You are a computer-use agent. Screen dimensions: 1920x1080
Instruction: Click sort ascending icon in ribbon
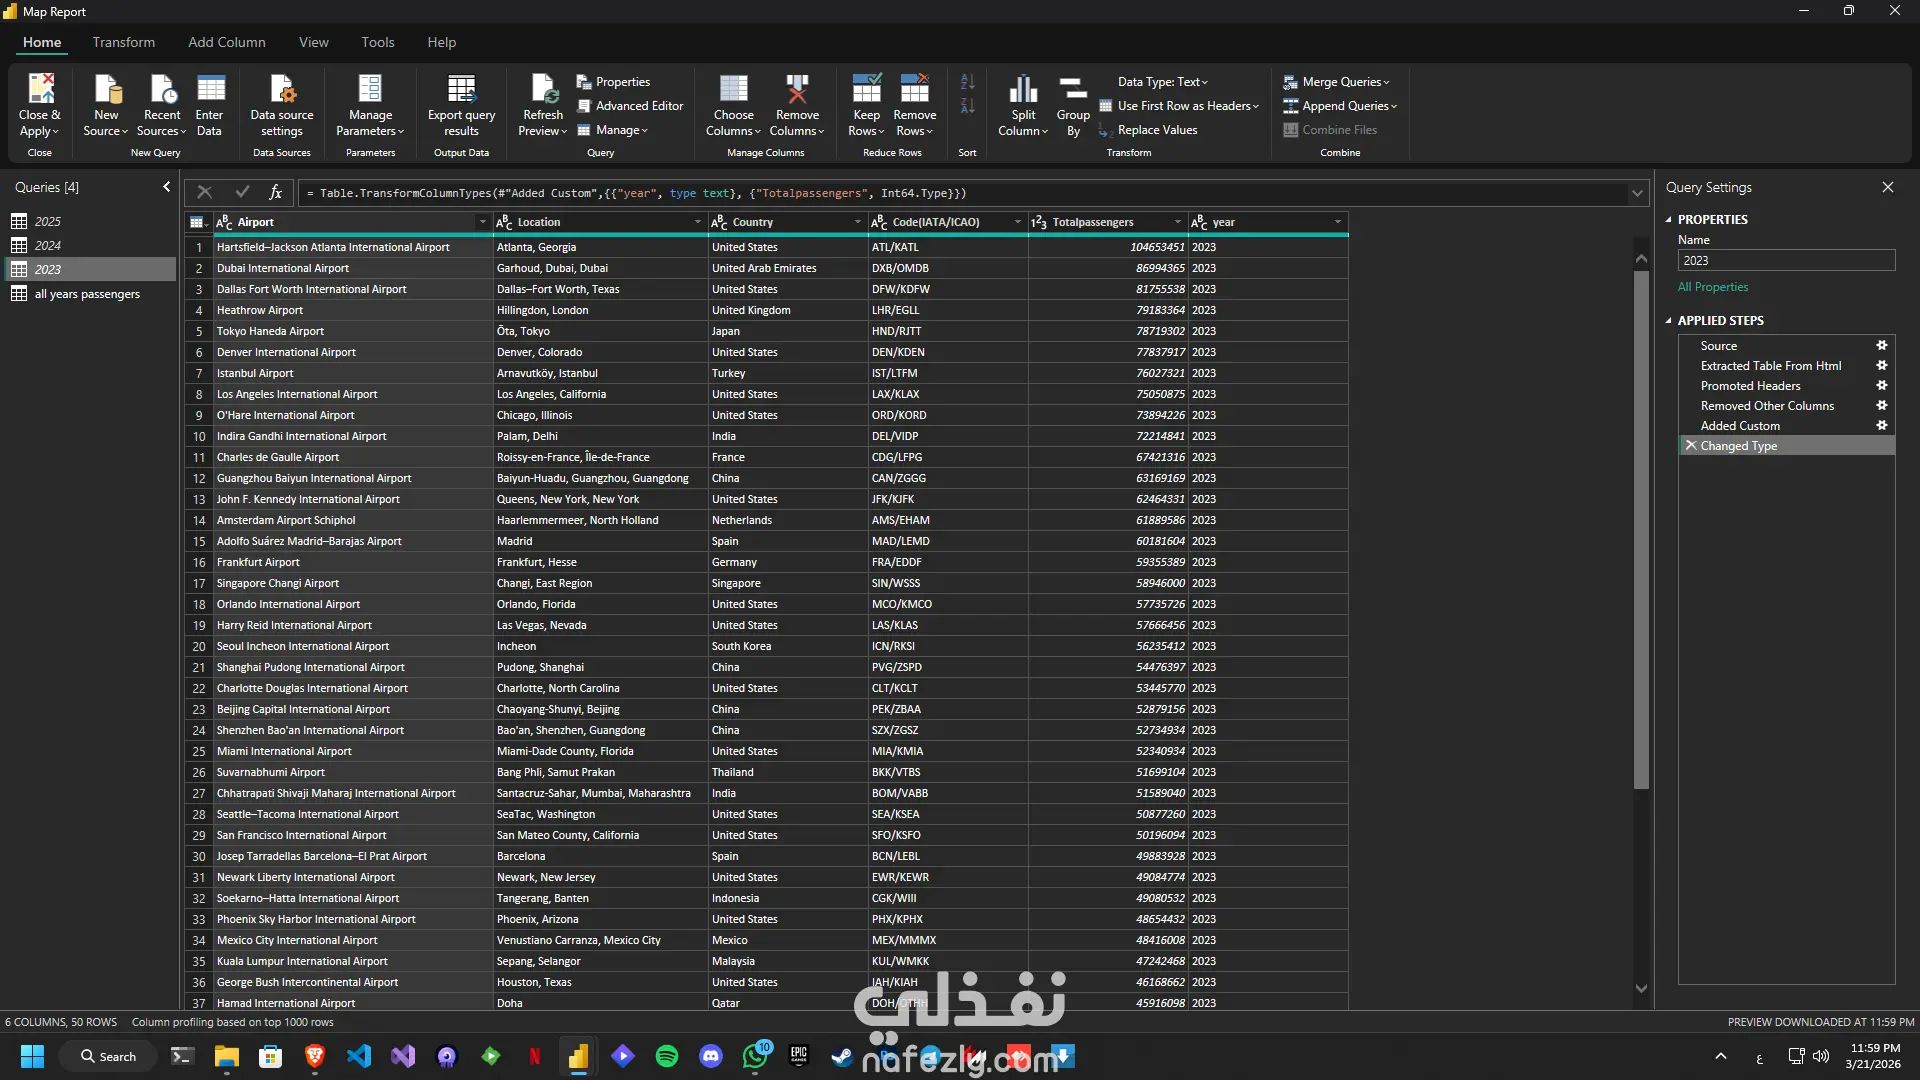(x=967, y=82)
